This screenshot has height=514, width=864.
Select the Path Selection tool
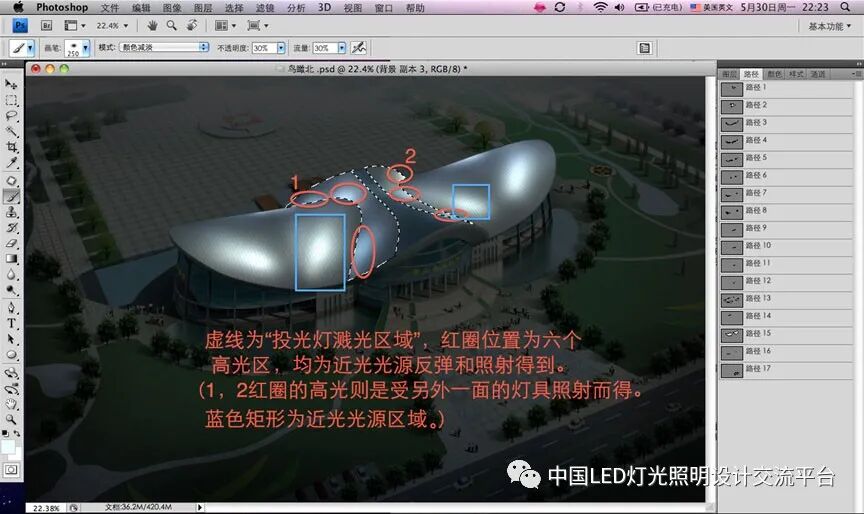pos(11,339)
